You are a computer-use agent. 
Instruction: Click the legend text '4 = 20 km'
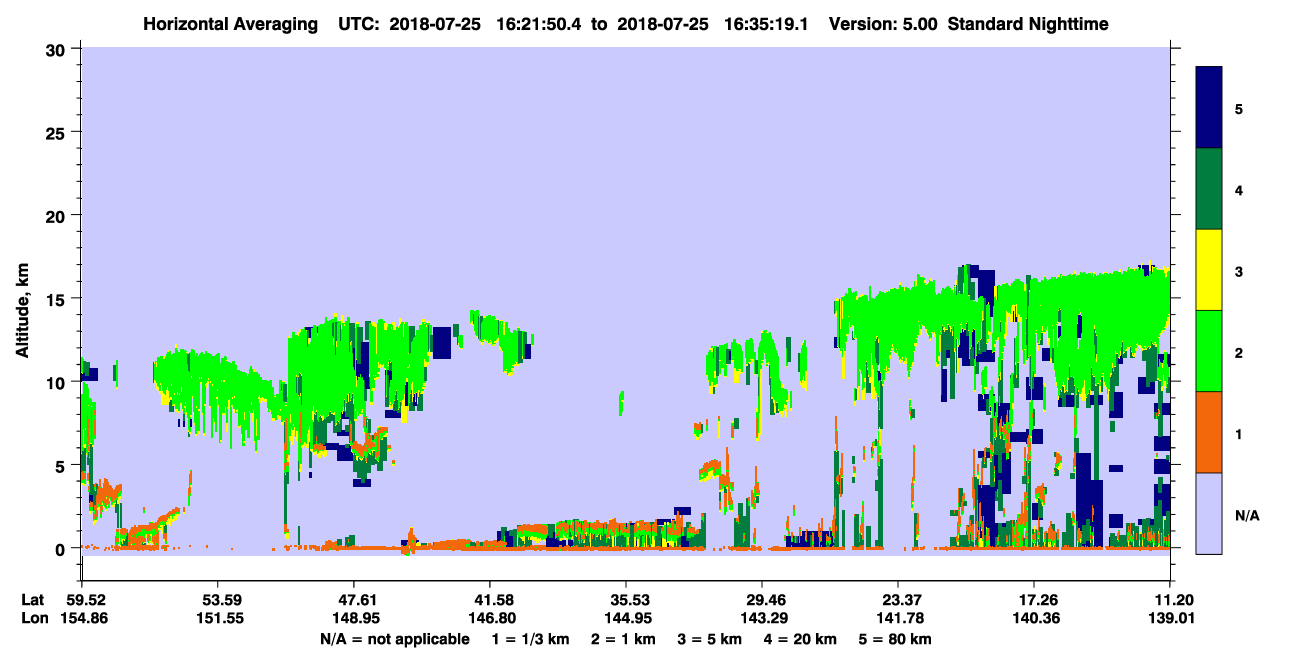click(800, 638)
